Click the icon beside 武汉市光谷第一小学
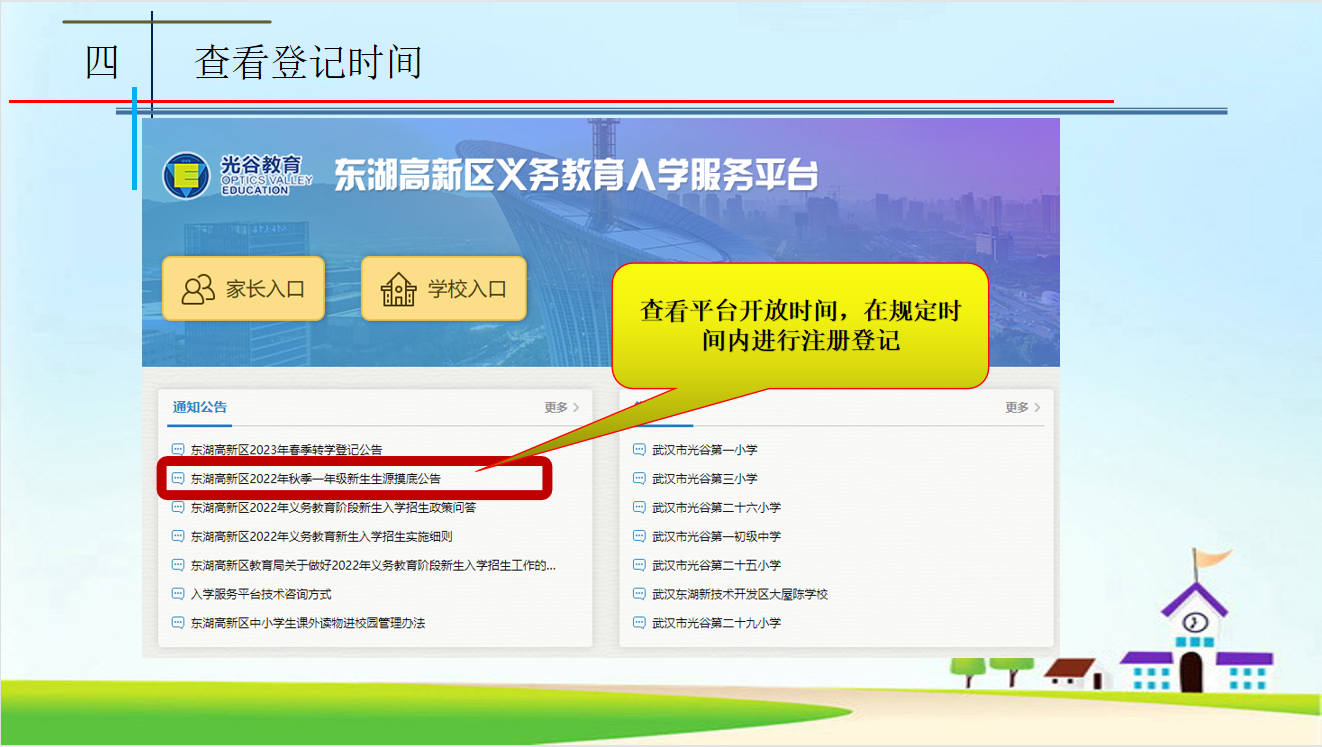 640,450
